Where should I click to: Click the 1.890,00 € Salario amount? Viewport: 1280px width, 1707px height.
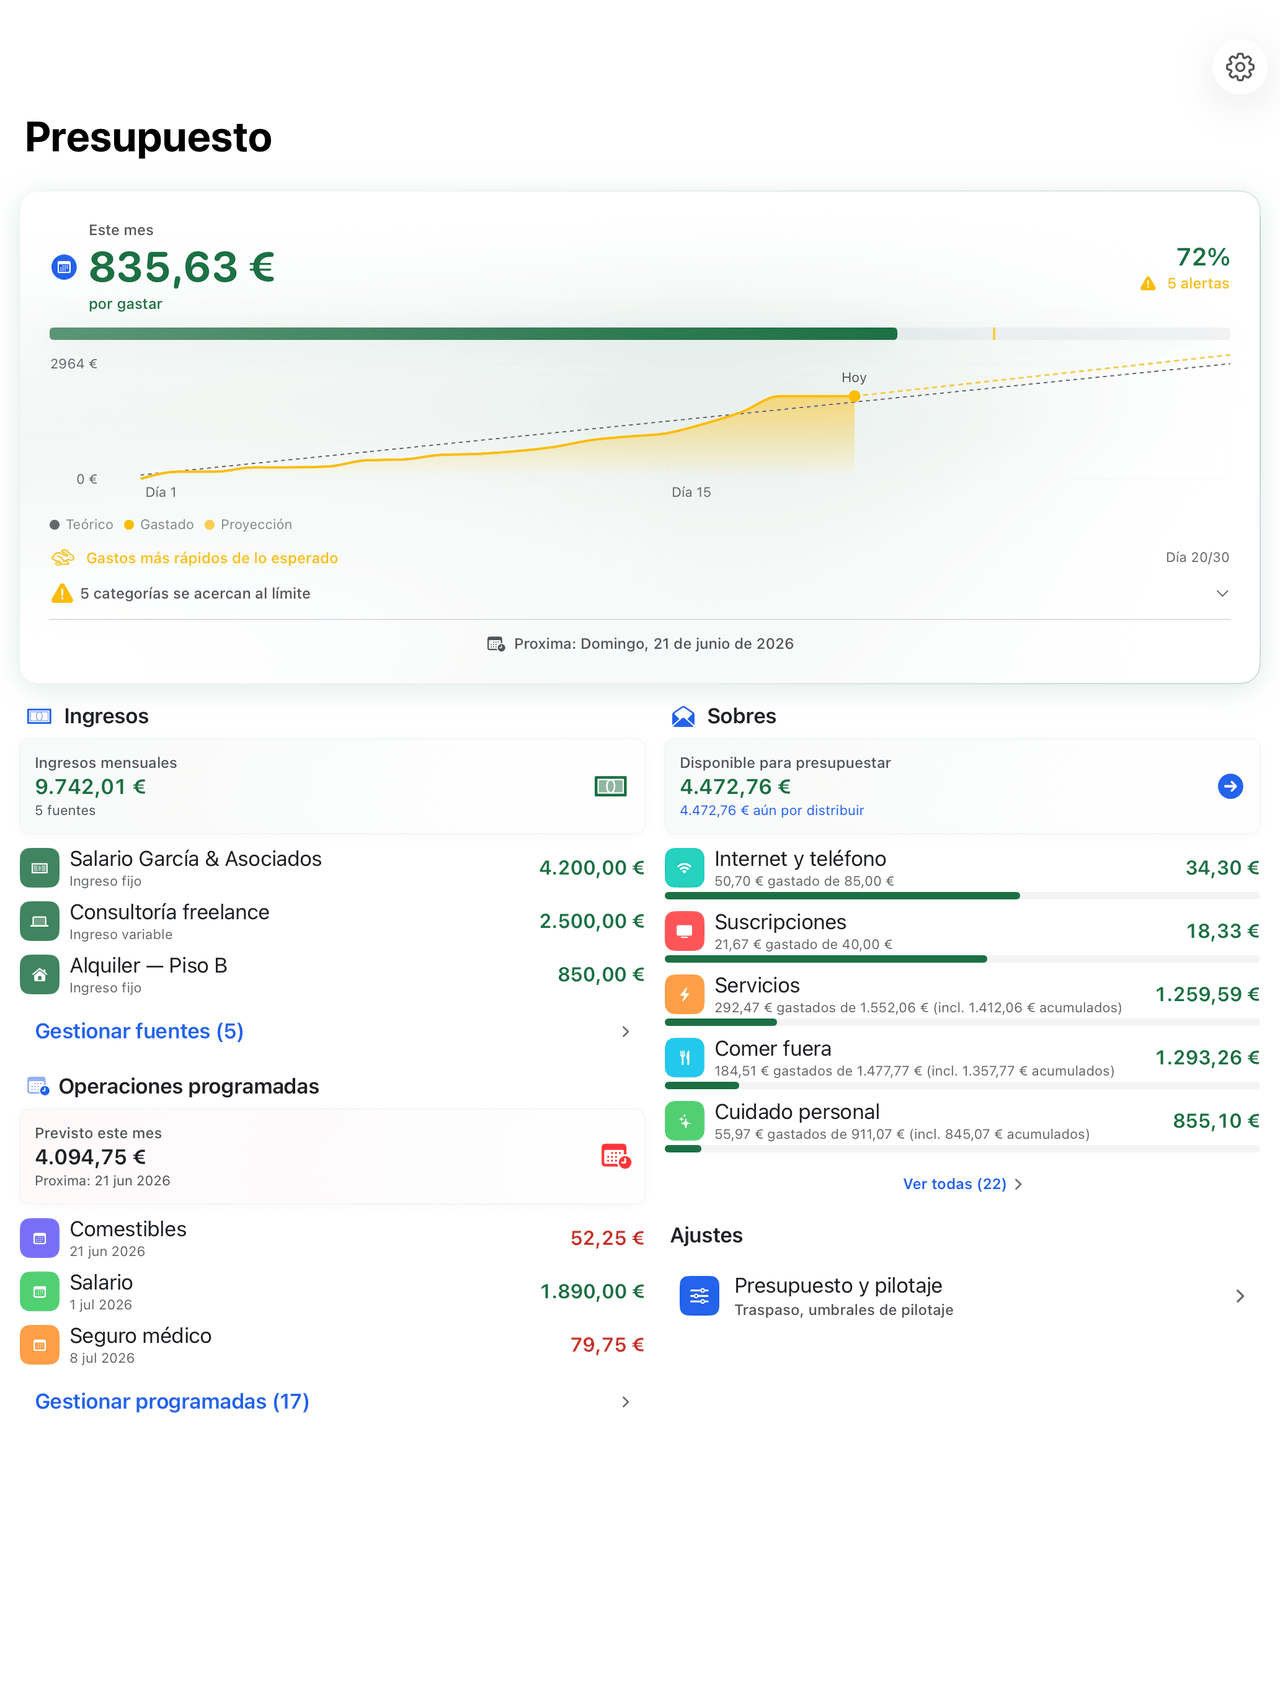[x=592, y=1291]
